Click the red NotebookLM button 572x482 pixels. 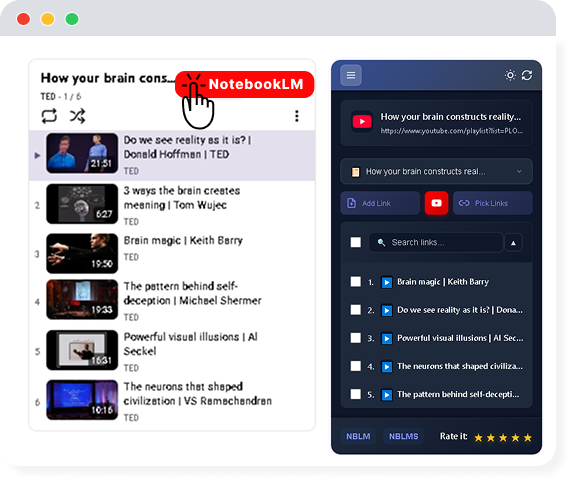pos(244,84)
